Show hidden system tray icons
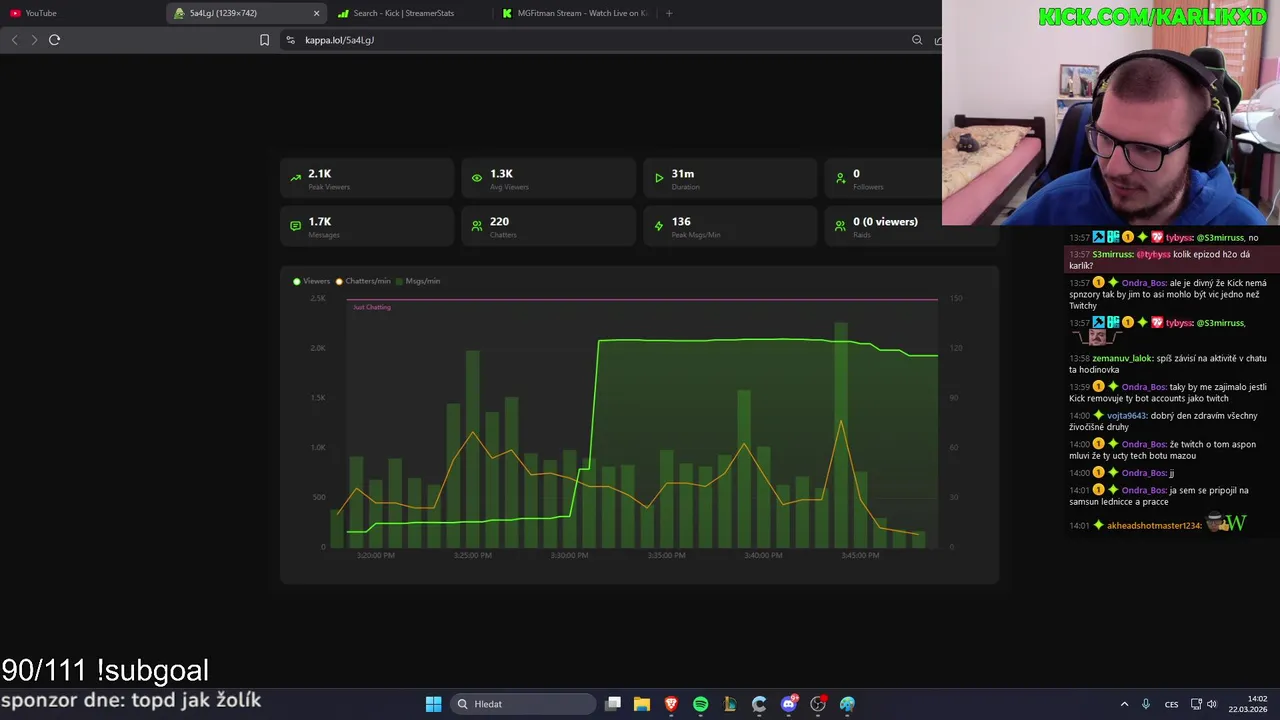 pos(1124,704)
